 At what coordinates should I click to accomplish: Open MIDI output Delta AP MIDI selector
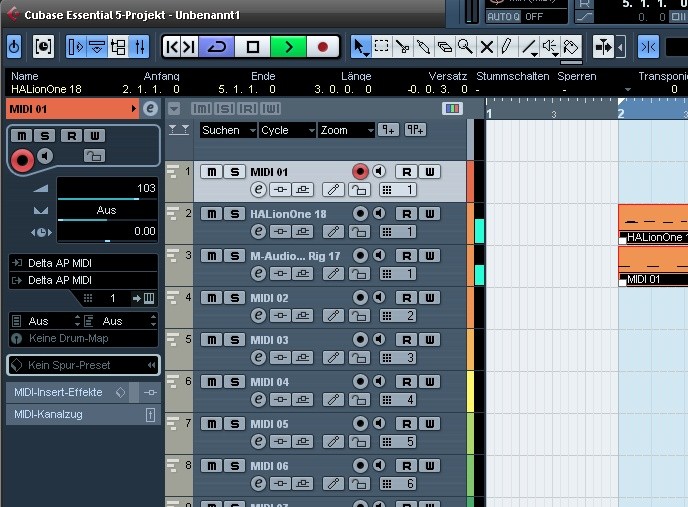tap(83, 280)
